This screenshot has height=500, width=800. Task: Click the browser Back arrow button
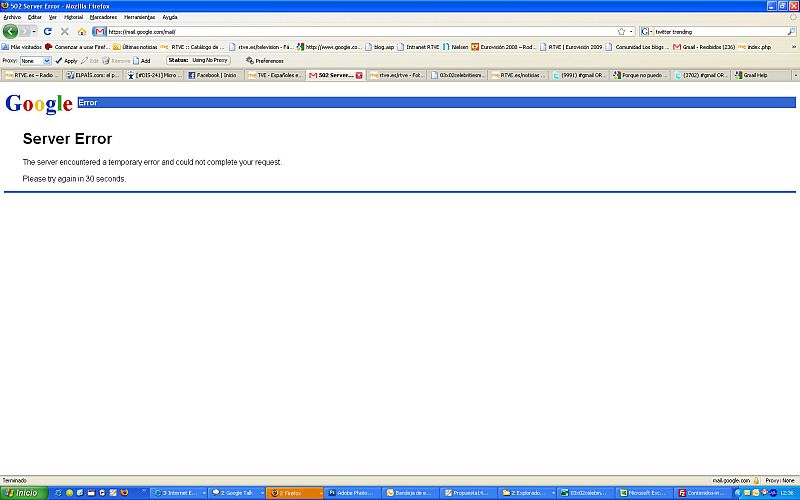[11, 31]
